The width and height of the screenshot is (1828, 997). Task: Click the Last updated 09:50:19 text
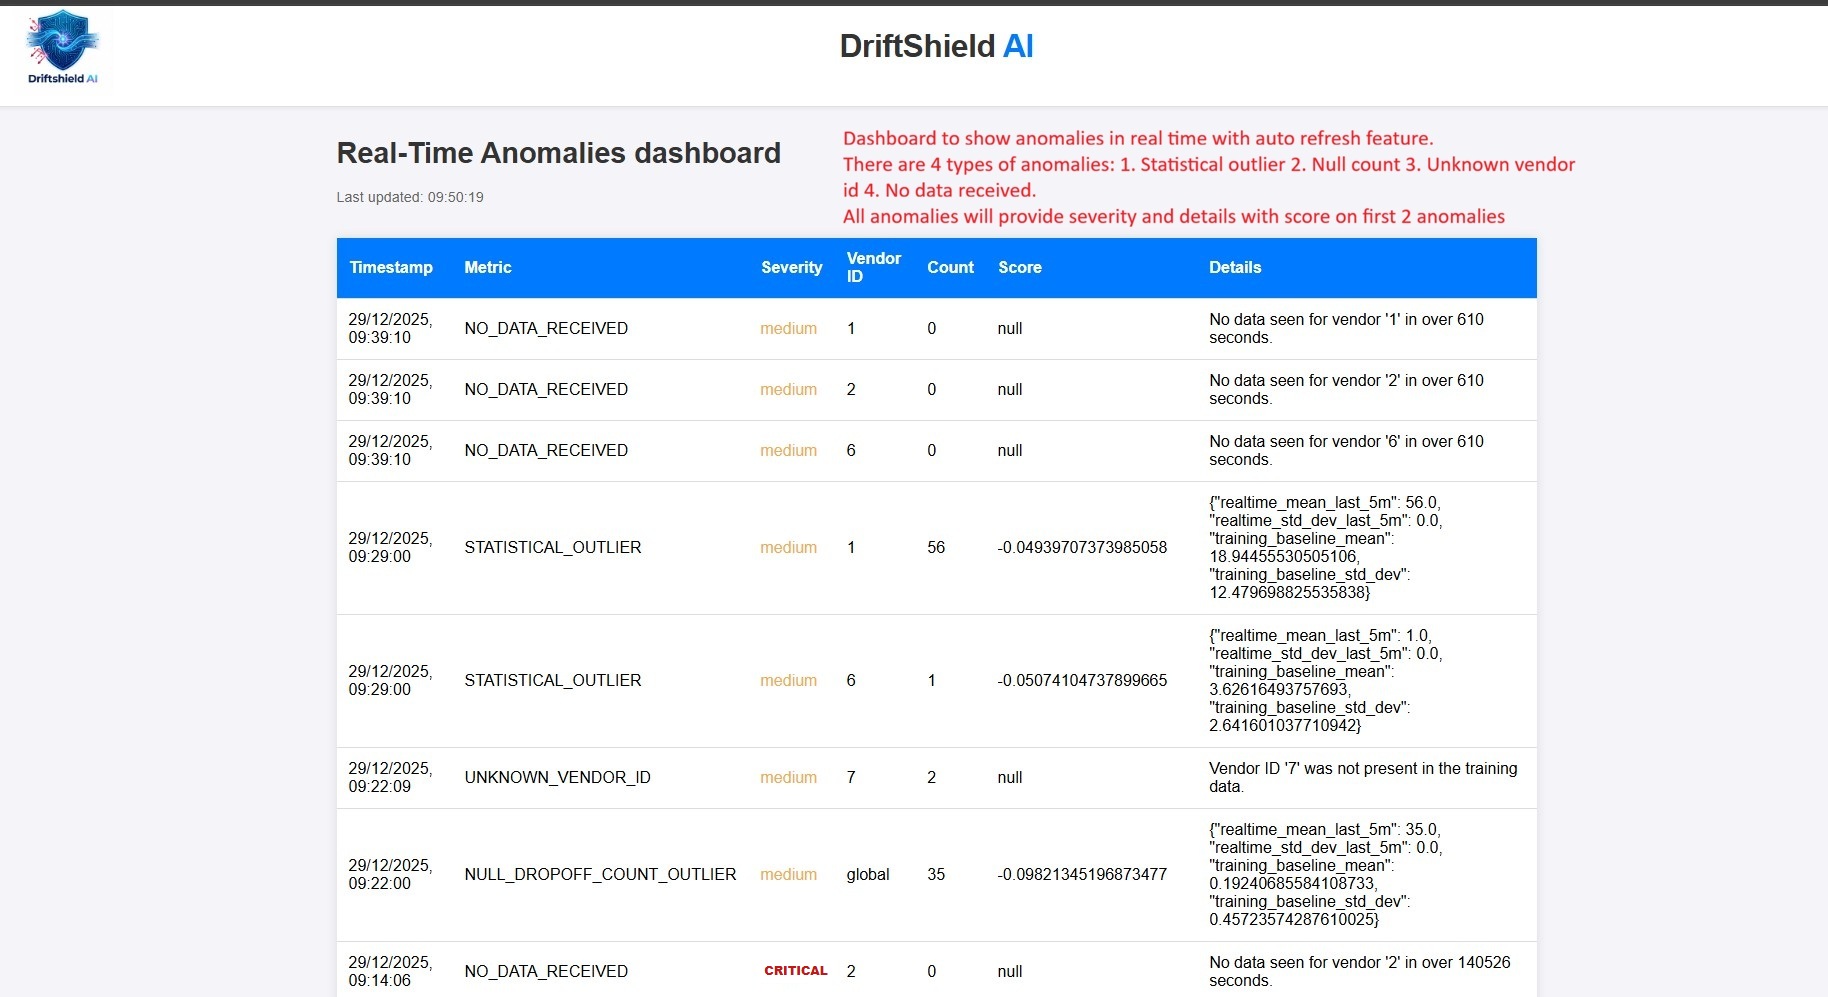point(410,197)
